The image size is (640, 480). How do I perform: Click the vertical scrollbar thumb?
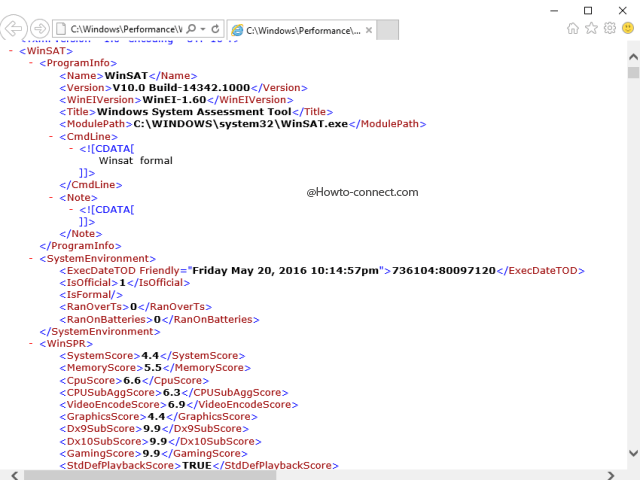[x=633, y=73]
